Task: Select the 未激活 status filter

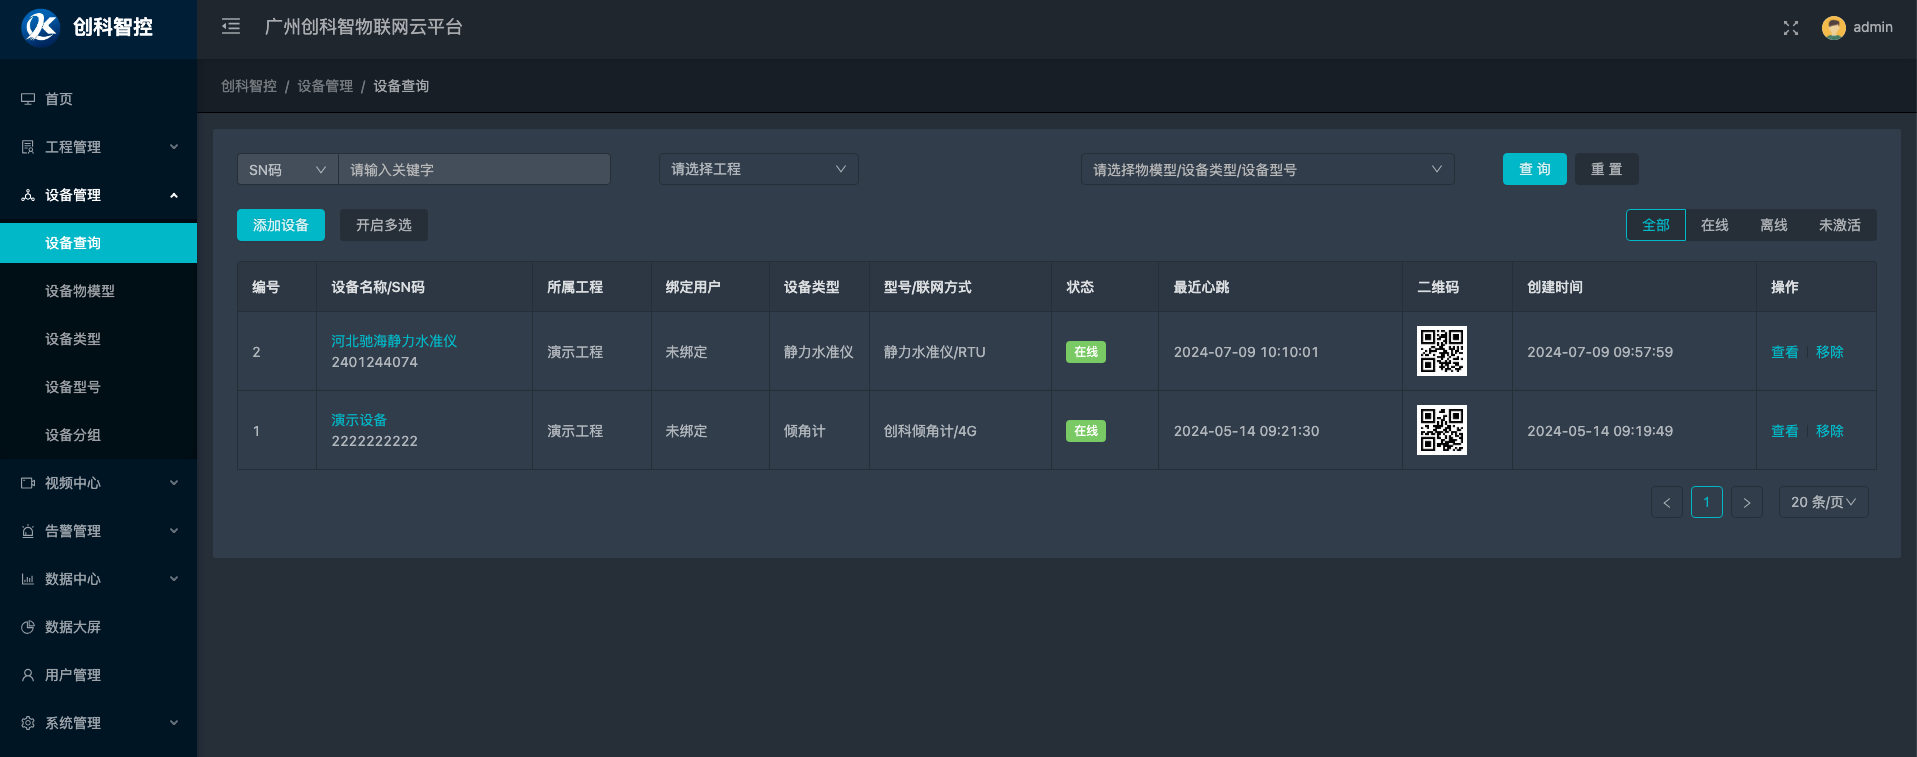Action: click(1840, 225)
